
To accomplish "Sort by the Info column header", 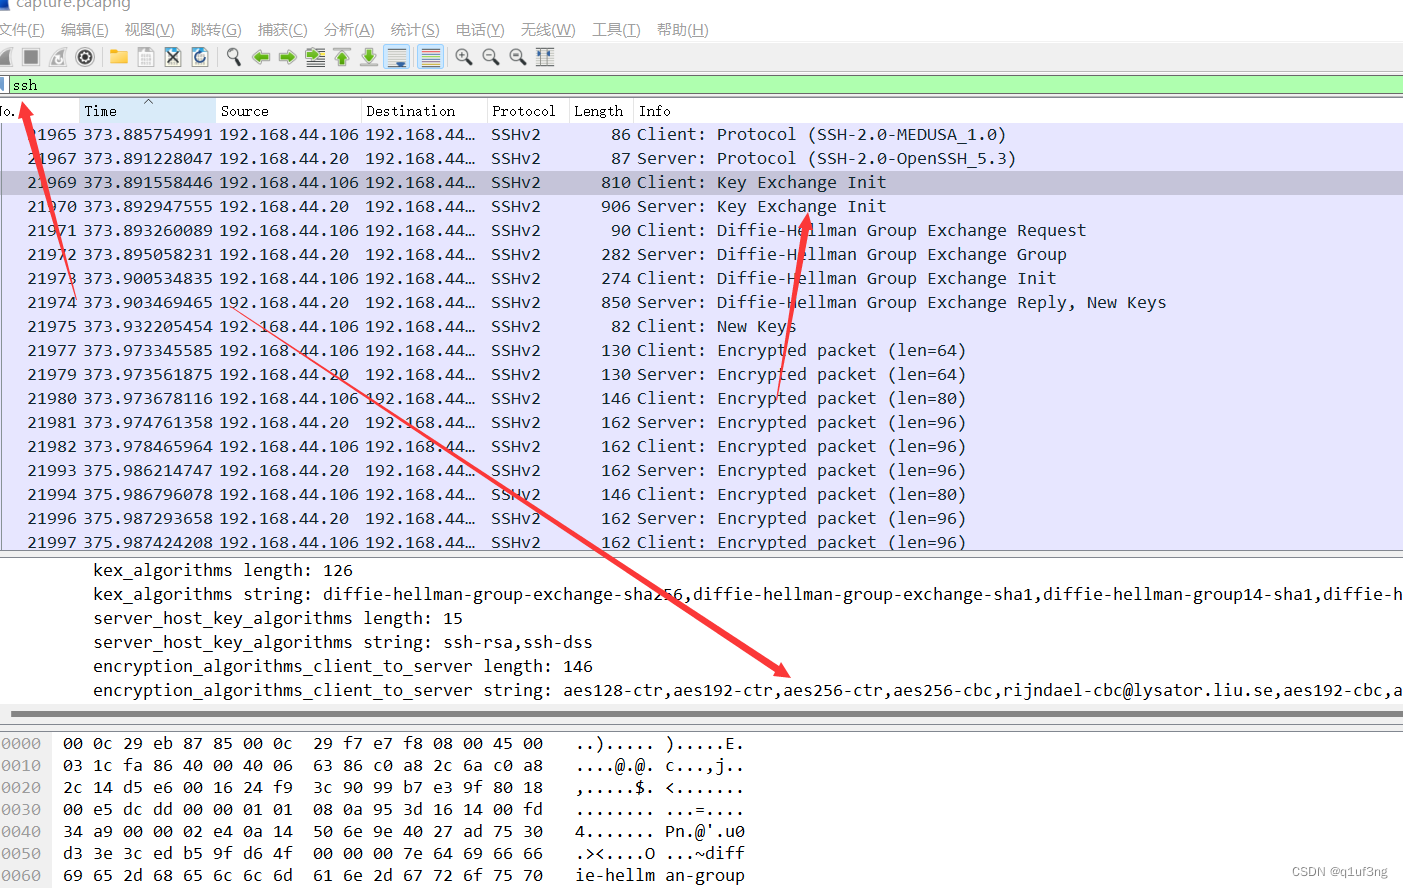I will tap(1018, 111).
